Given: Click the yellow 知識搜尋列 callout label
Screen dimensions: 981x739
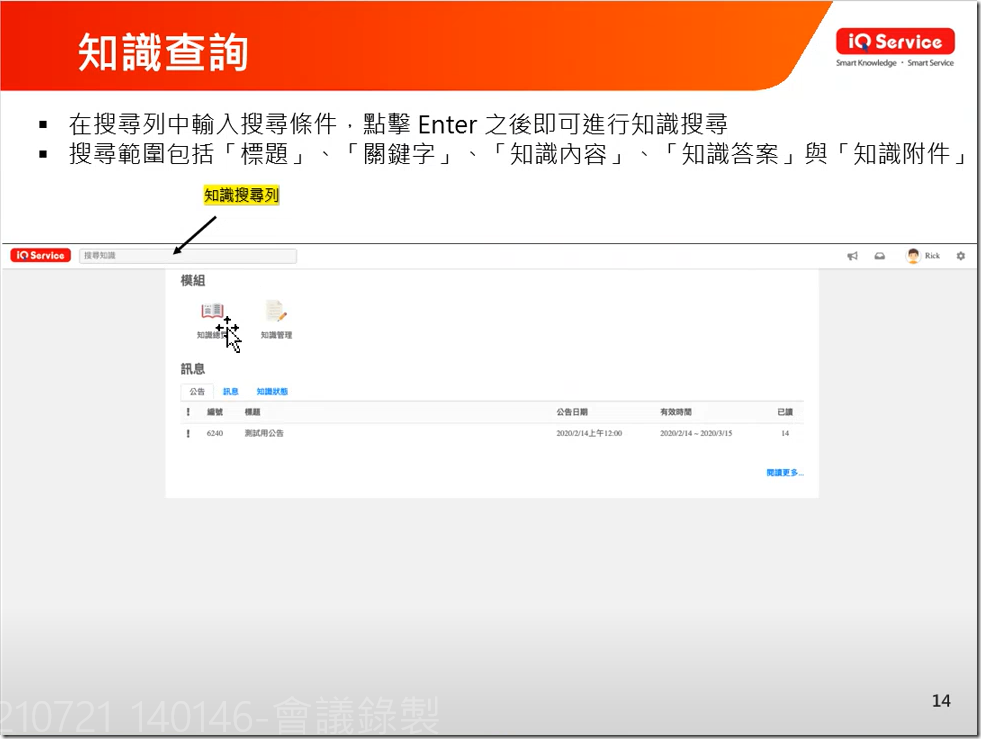Looking at the screenshot, I should pyautogui.click(x=241, y=196).
